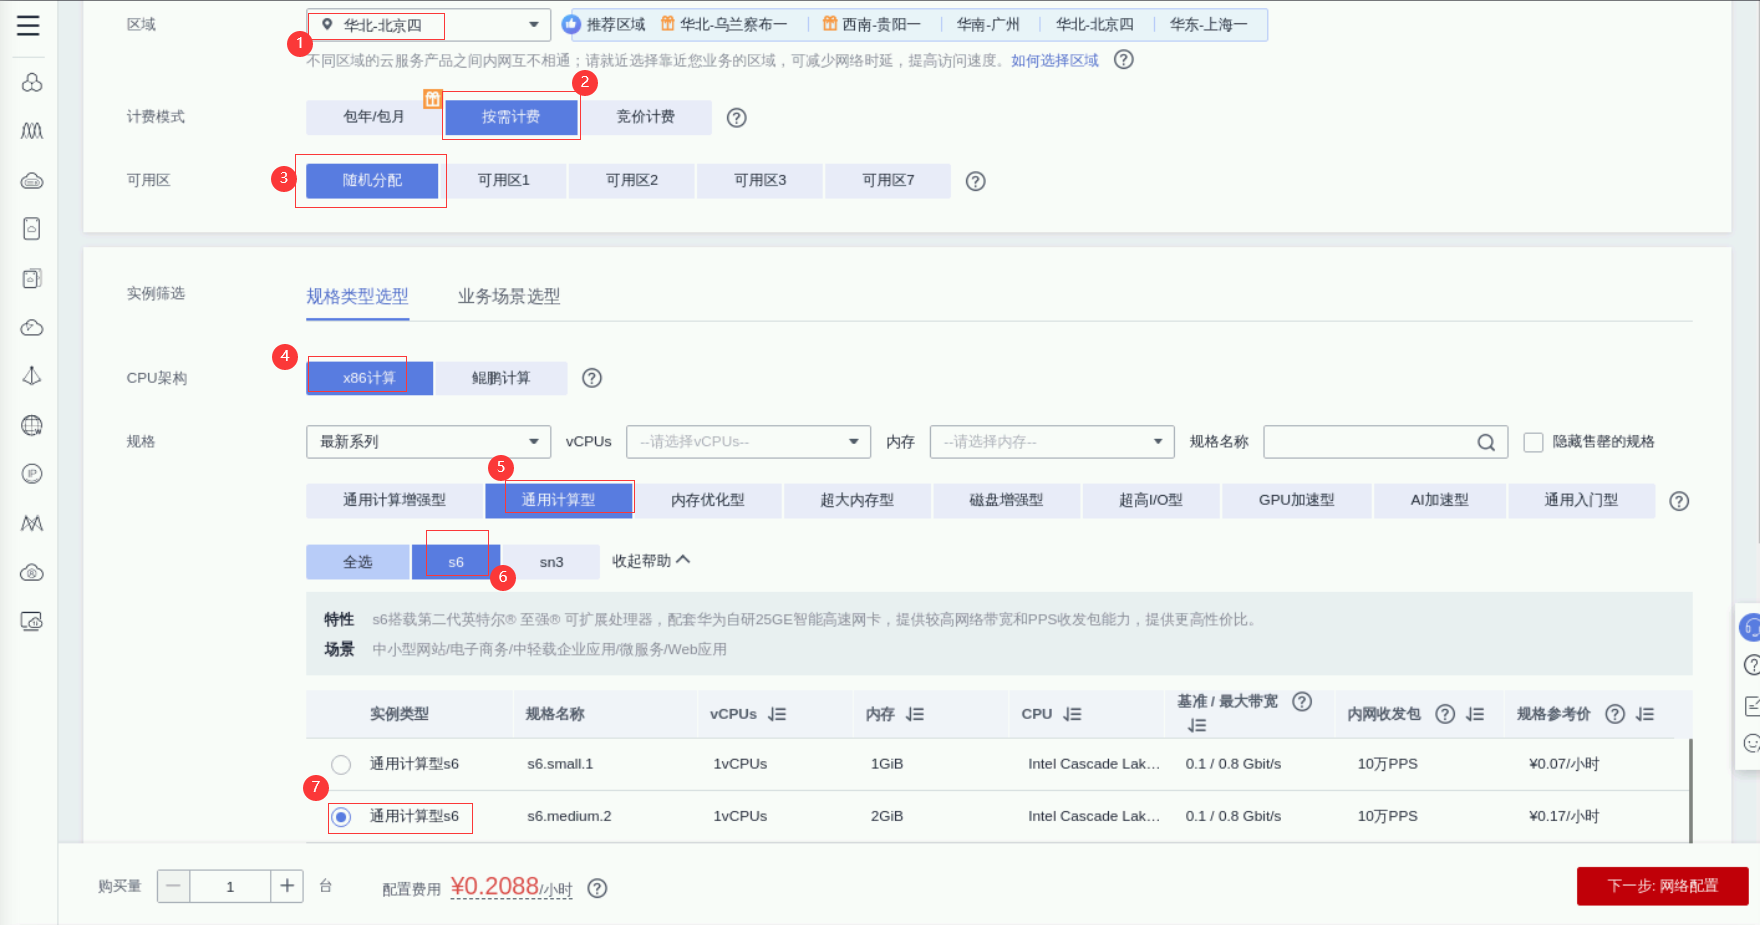
Task: Click the monitor with cloud sidebar icon
Action: pyautogui.click(x=32, y=621)
